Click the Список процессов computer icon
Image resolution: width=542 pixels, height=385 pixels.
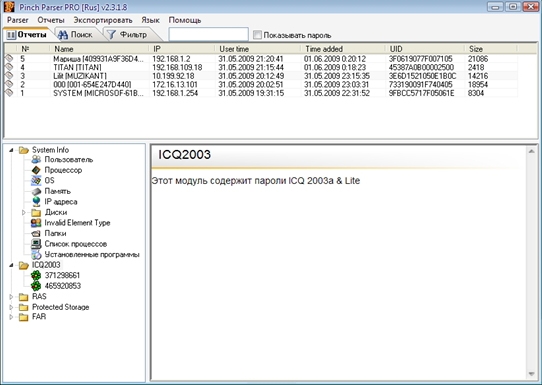tap(36, 244)
